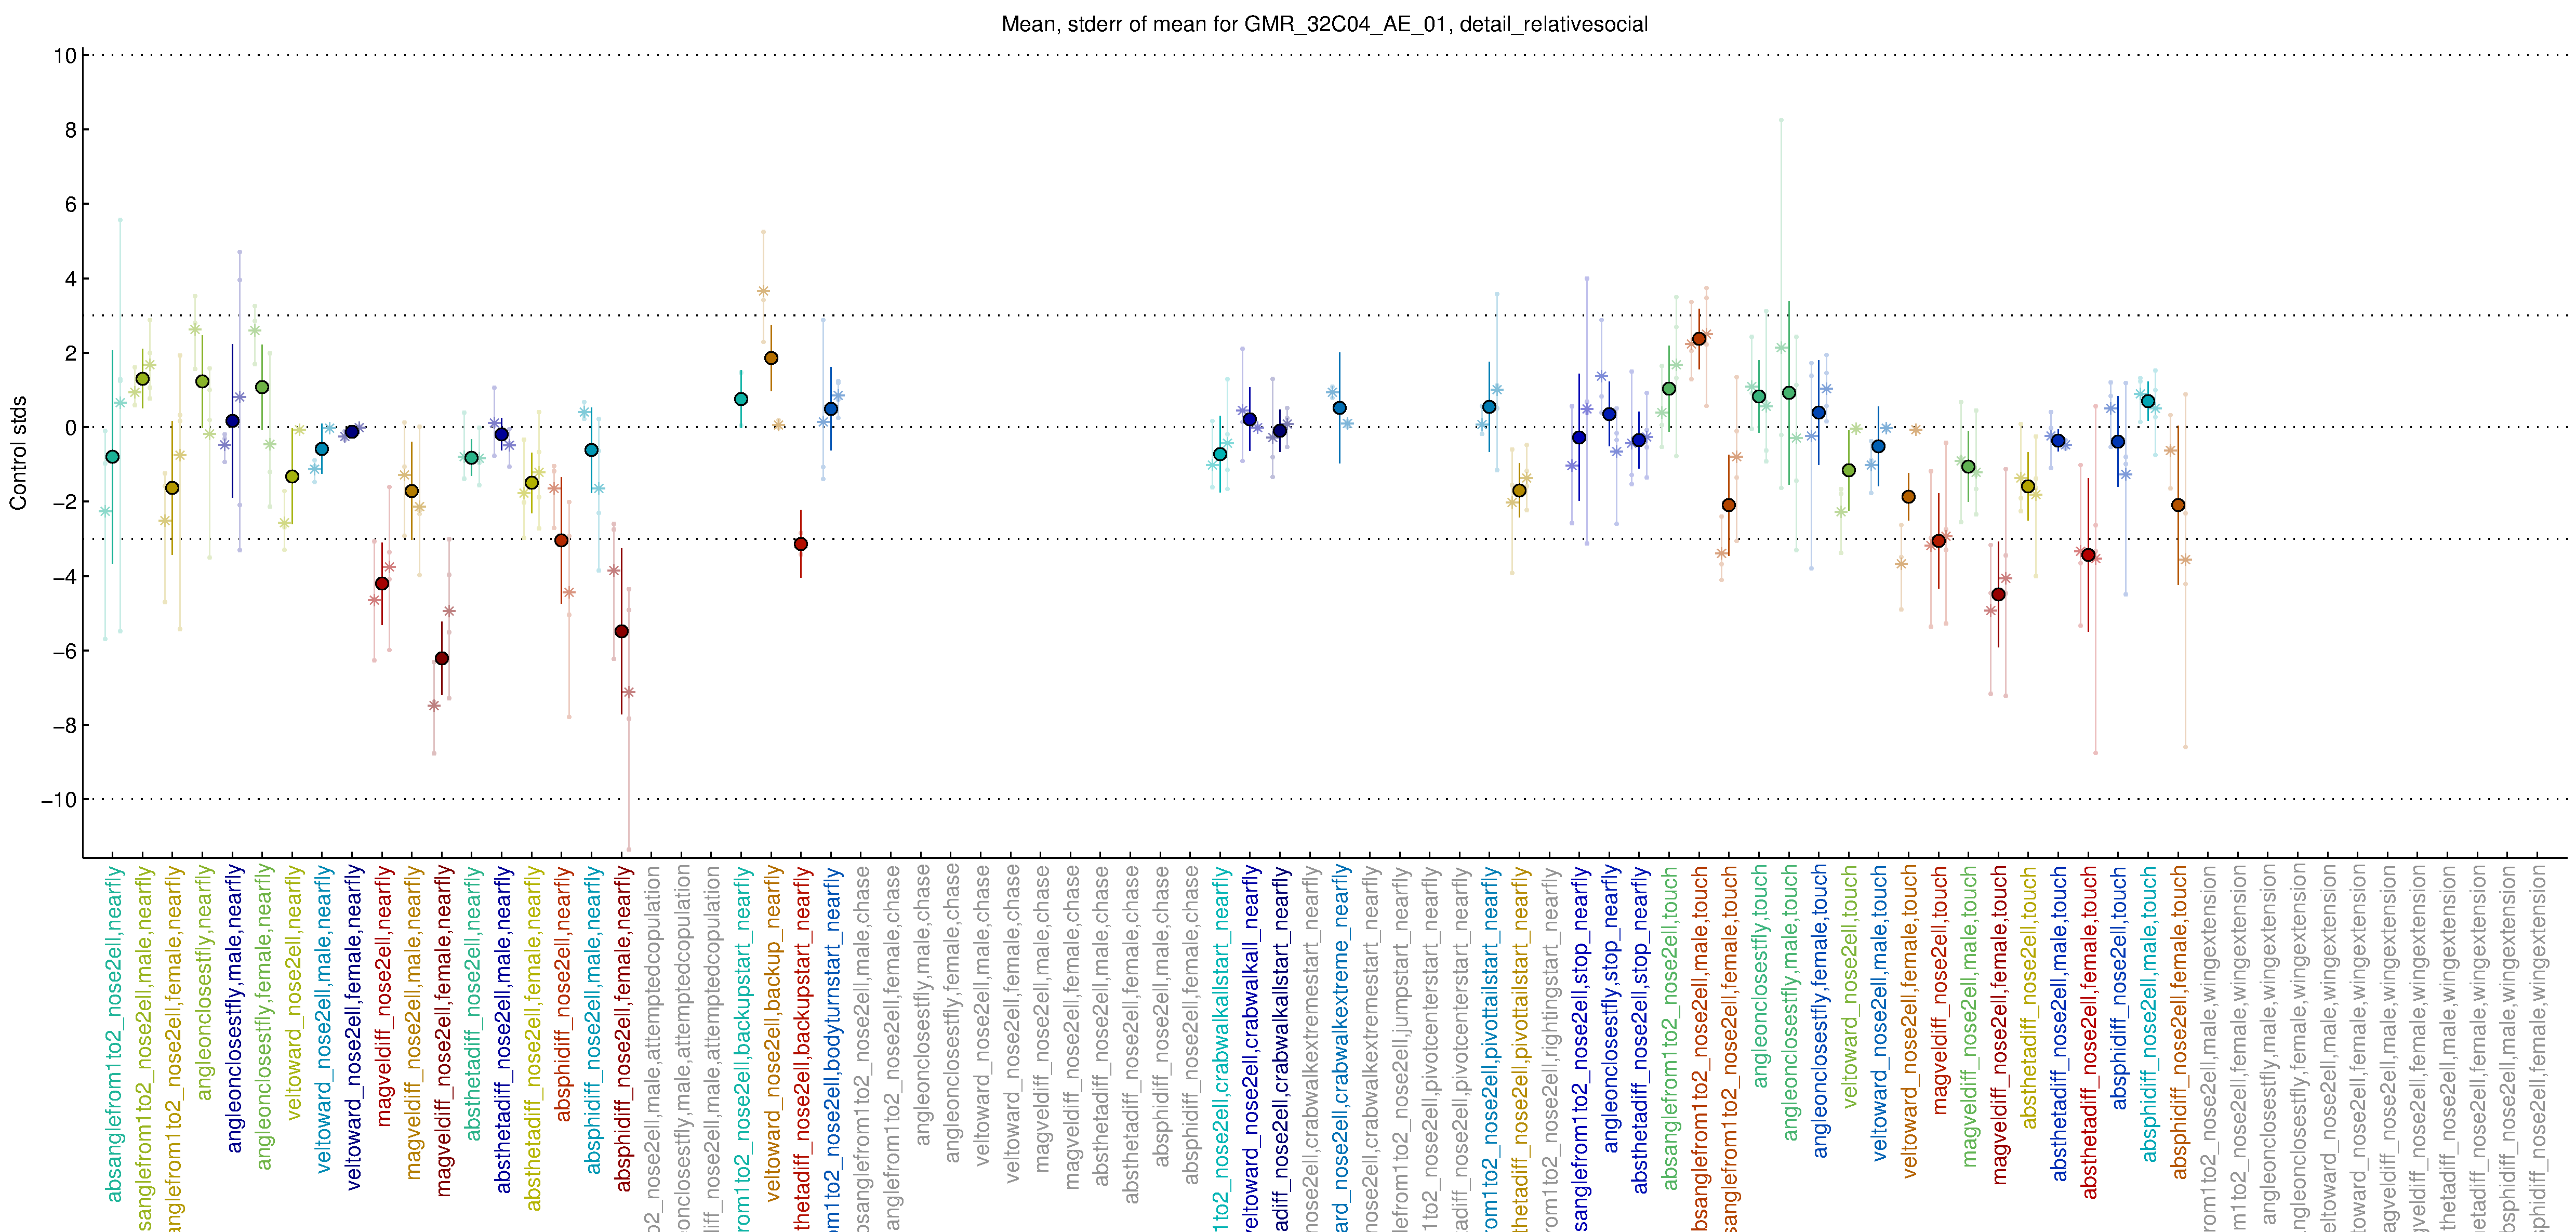Click mean marker above 'magveldiff_nose2ell,nearfly' label
The height and width of the screenshot is (1232, 2576).
click(x=382, y=583)
